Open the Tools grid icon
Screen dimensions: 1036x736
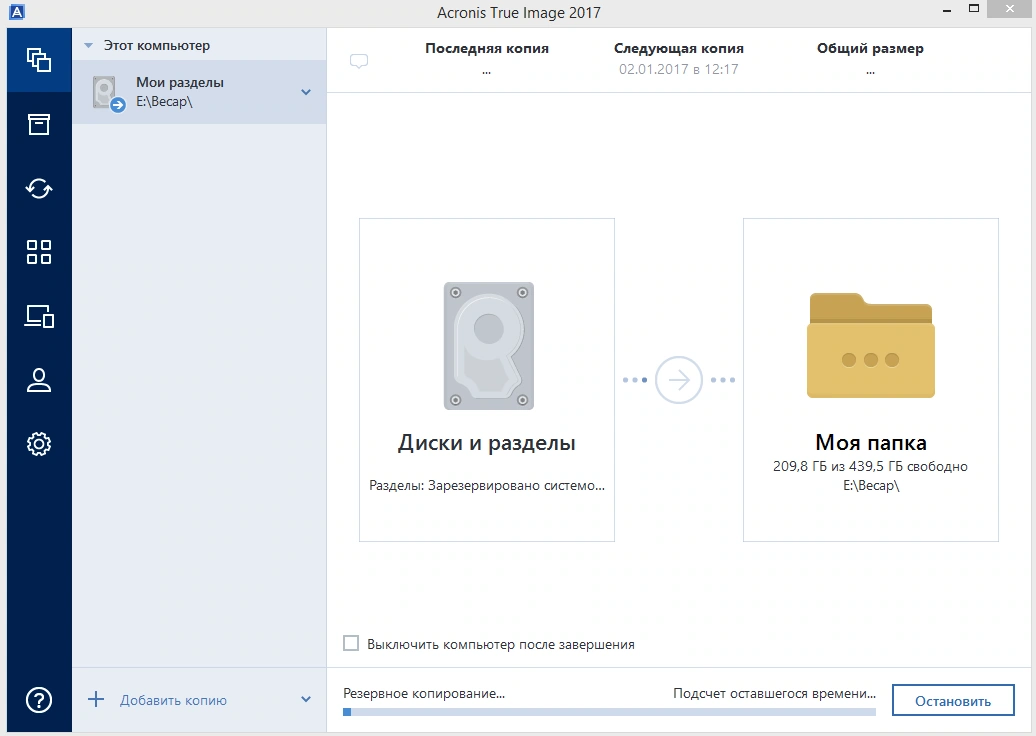[x=39, y=252]
